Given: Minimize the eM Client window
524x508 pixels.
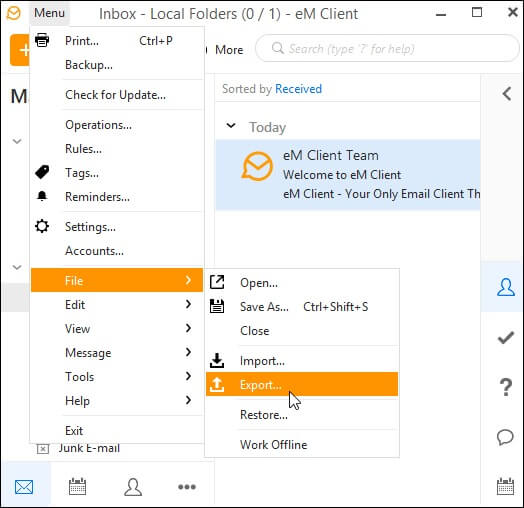Looking at the screenshot, I should click(441, 14).
